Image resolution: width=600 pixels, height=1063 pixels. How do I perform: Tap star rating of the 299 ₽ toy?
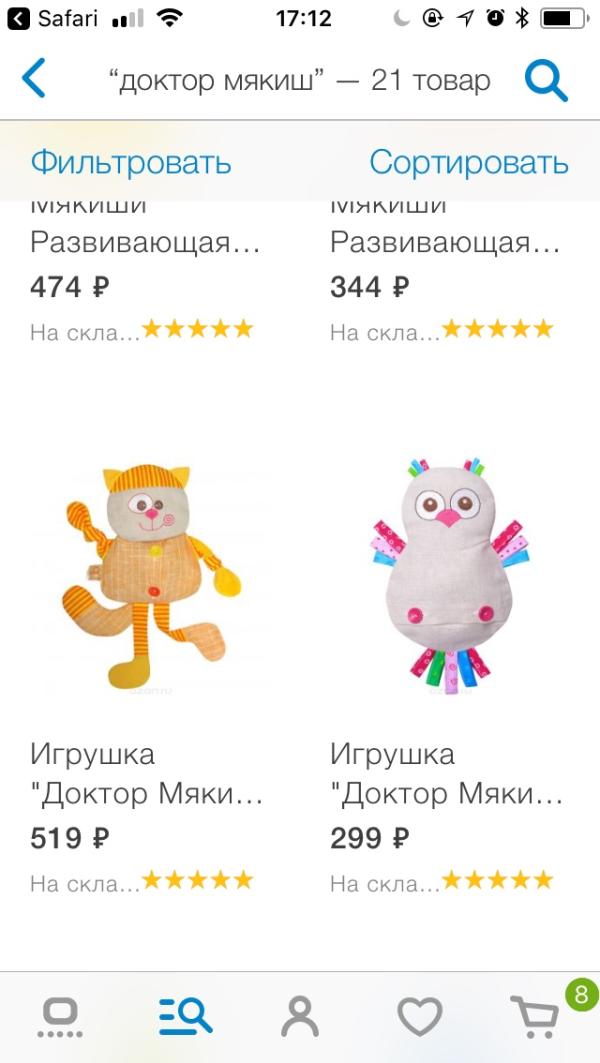click(x=498, y=881)
